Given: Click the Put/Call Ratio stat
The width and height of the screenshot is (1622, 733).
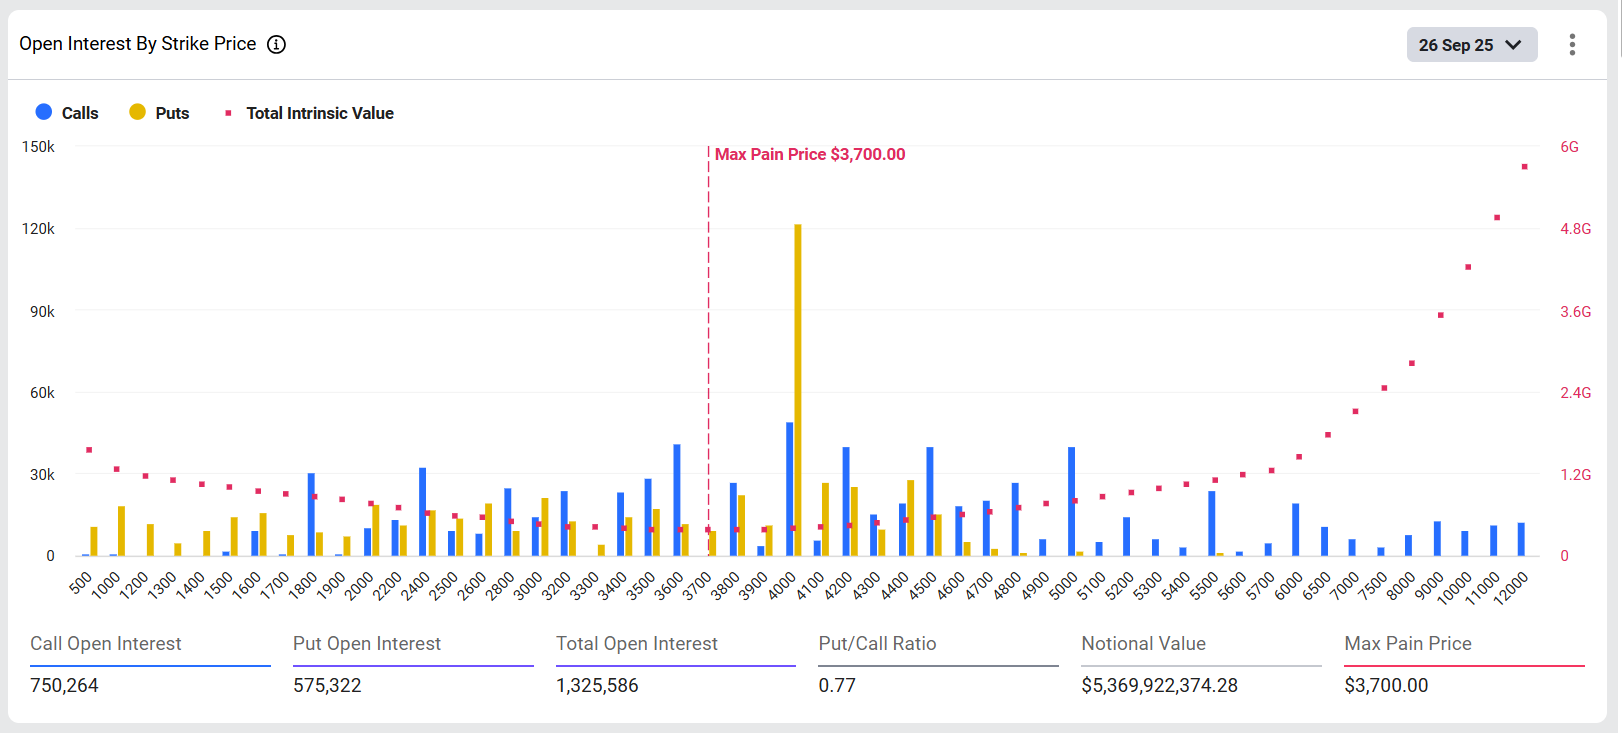Looking at the screenshot, I should tap(938, 664).
